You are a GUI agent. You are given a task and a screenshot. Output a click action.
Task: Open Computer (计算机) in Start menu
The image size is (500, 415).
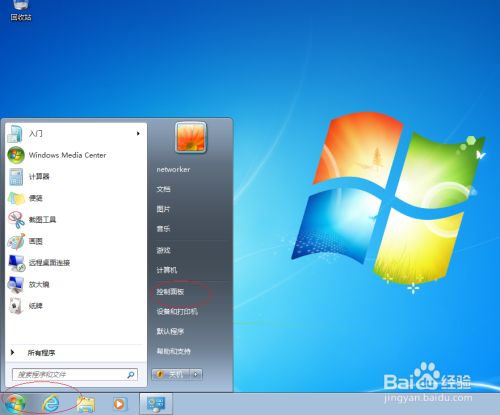(167, 270)
